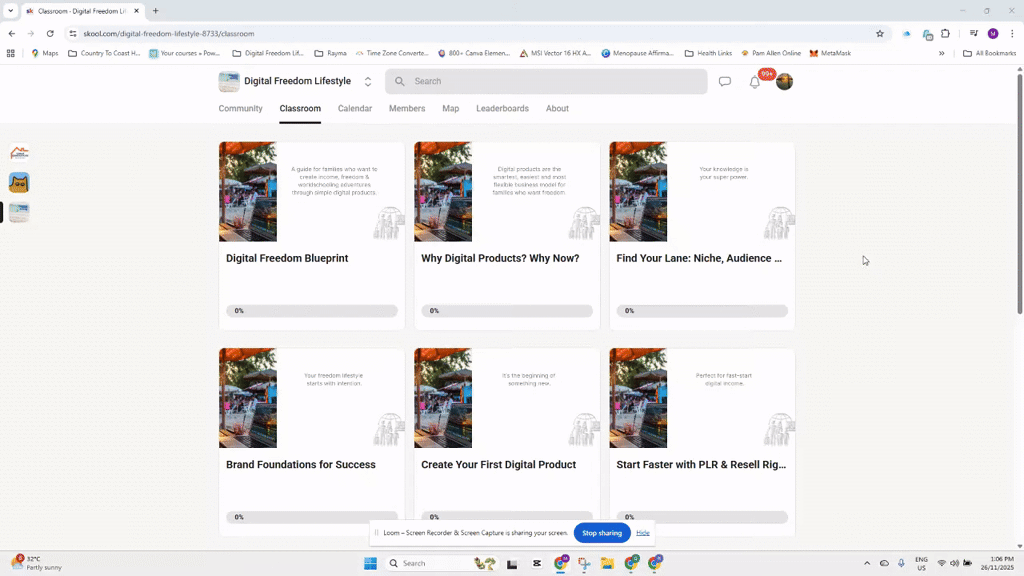
Task: Reload the page with the refresh icon
Action: click(50, 33)
